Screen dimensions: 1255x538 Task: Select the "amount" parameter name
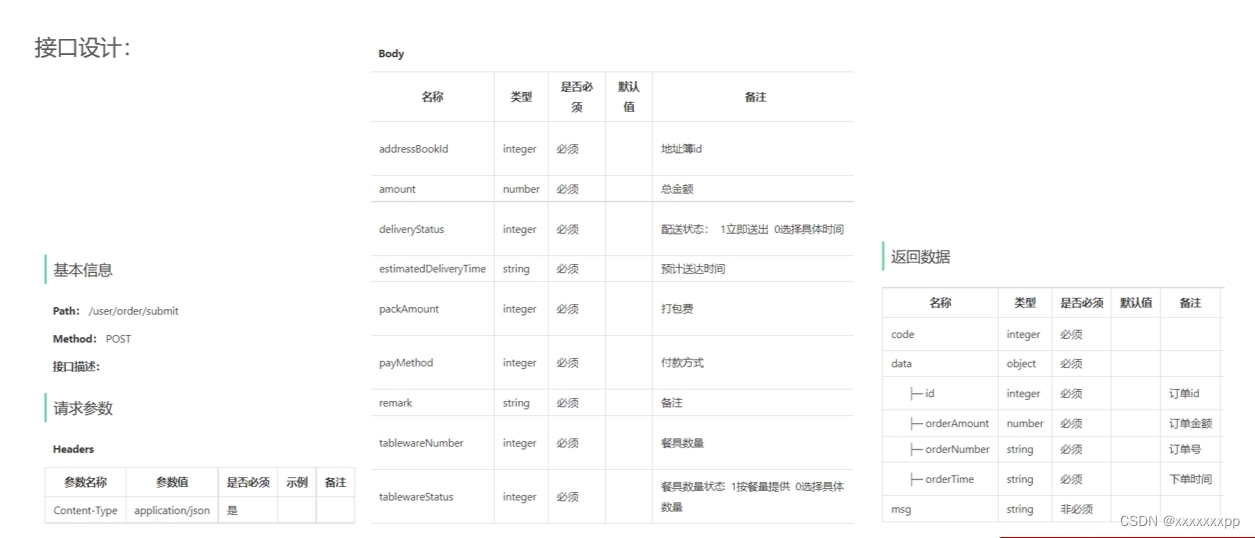[397, 189]
